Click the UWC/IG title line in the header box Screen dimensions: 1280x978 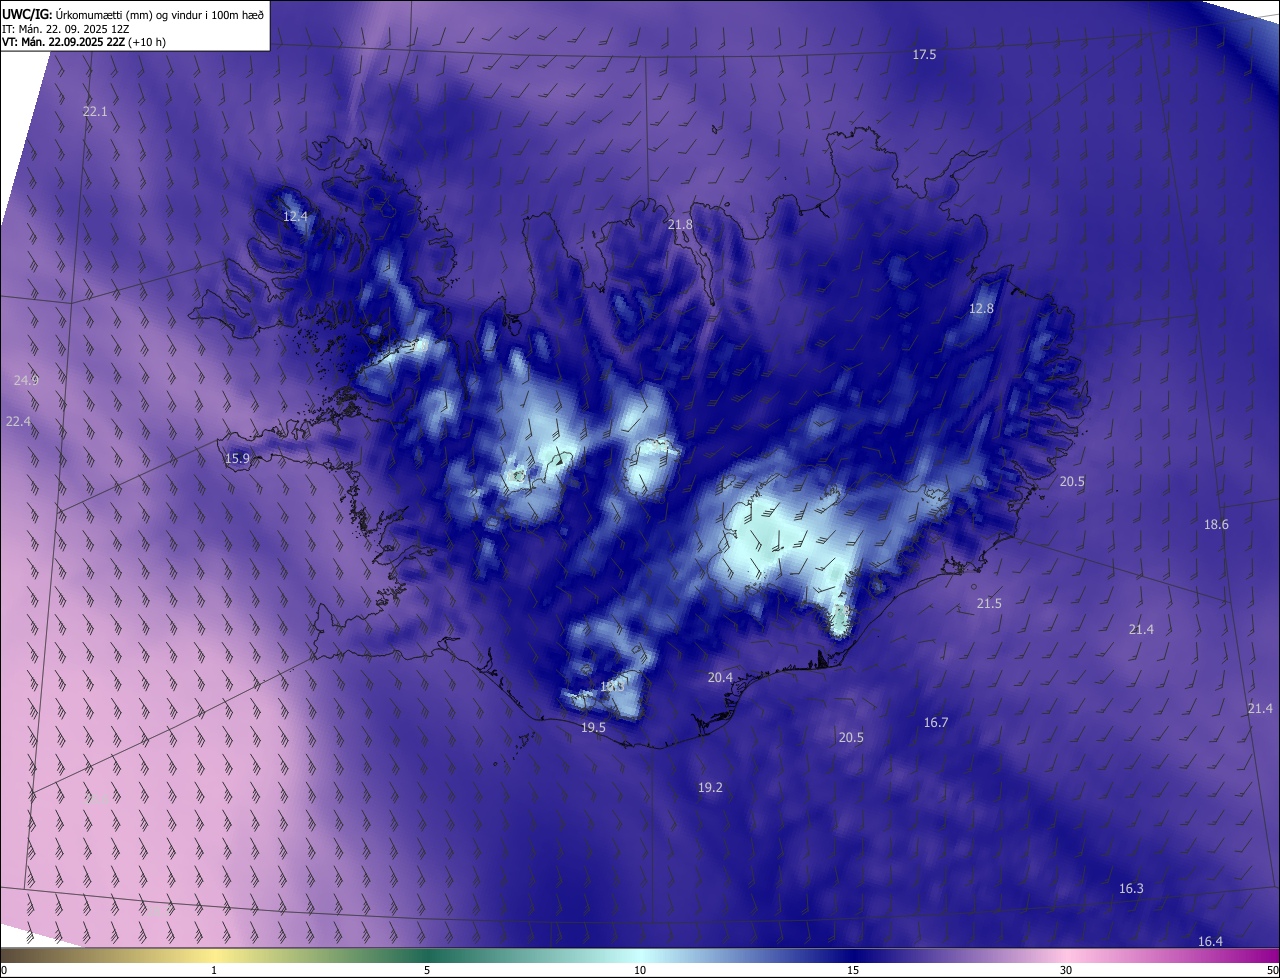(x=133, y=13)
